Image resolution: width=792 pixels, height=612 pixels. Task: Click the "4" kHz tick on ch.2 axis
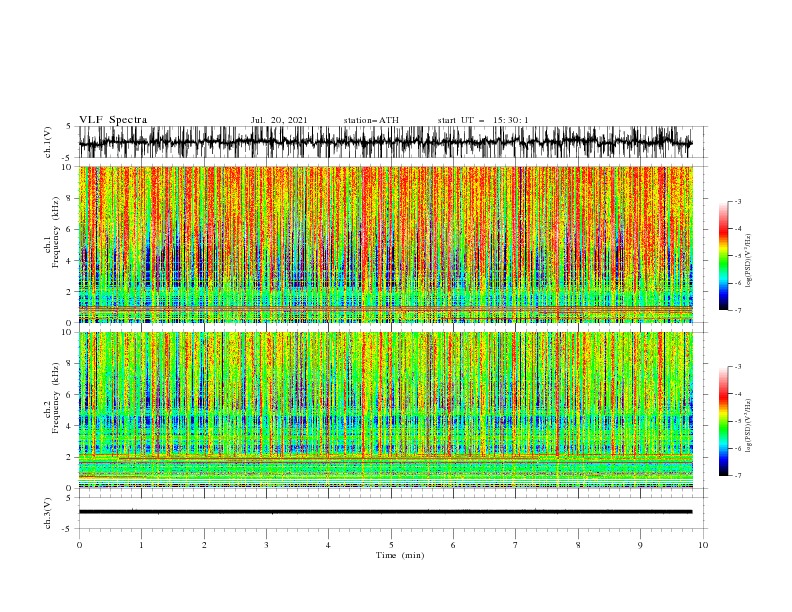(70, 426)
